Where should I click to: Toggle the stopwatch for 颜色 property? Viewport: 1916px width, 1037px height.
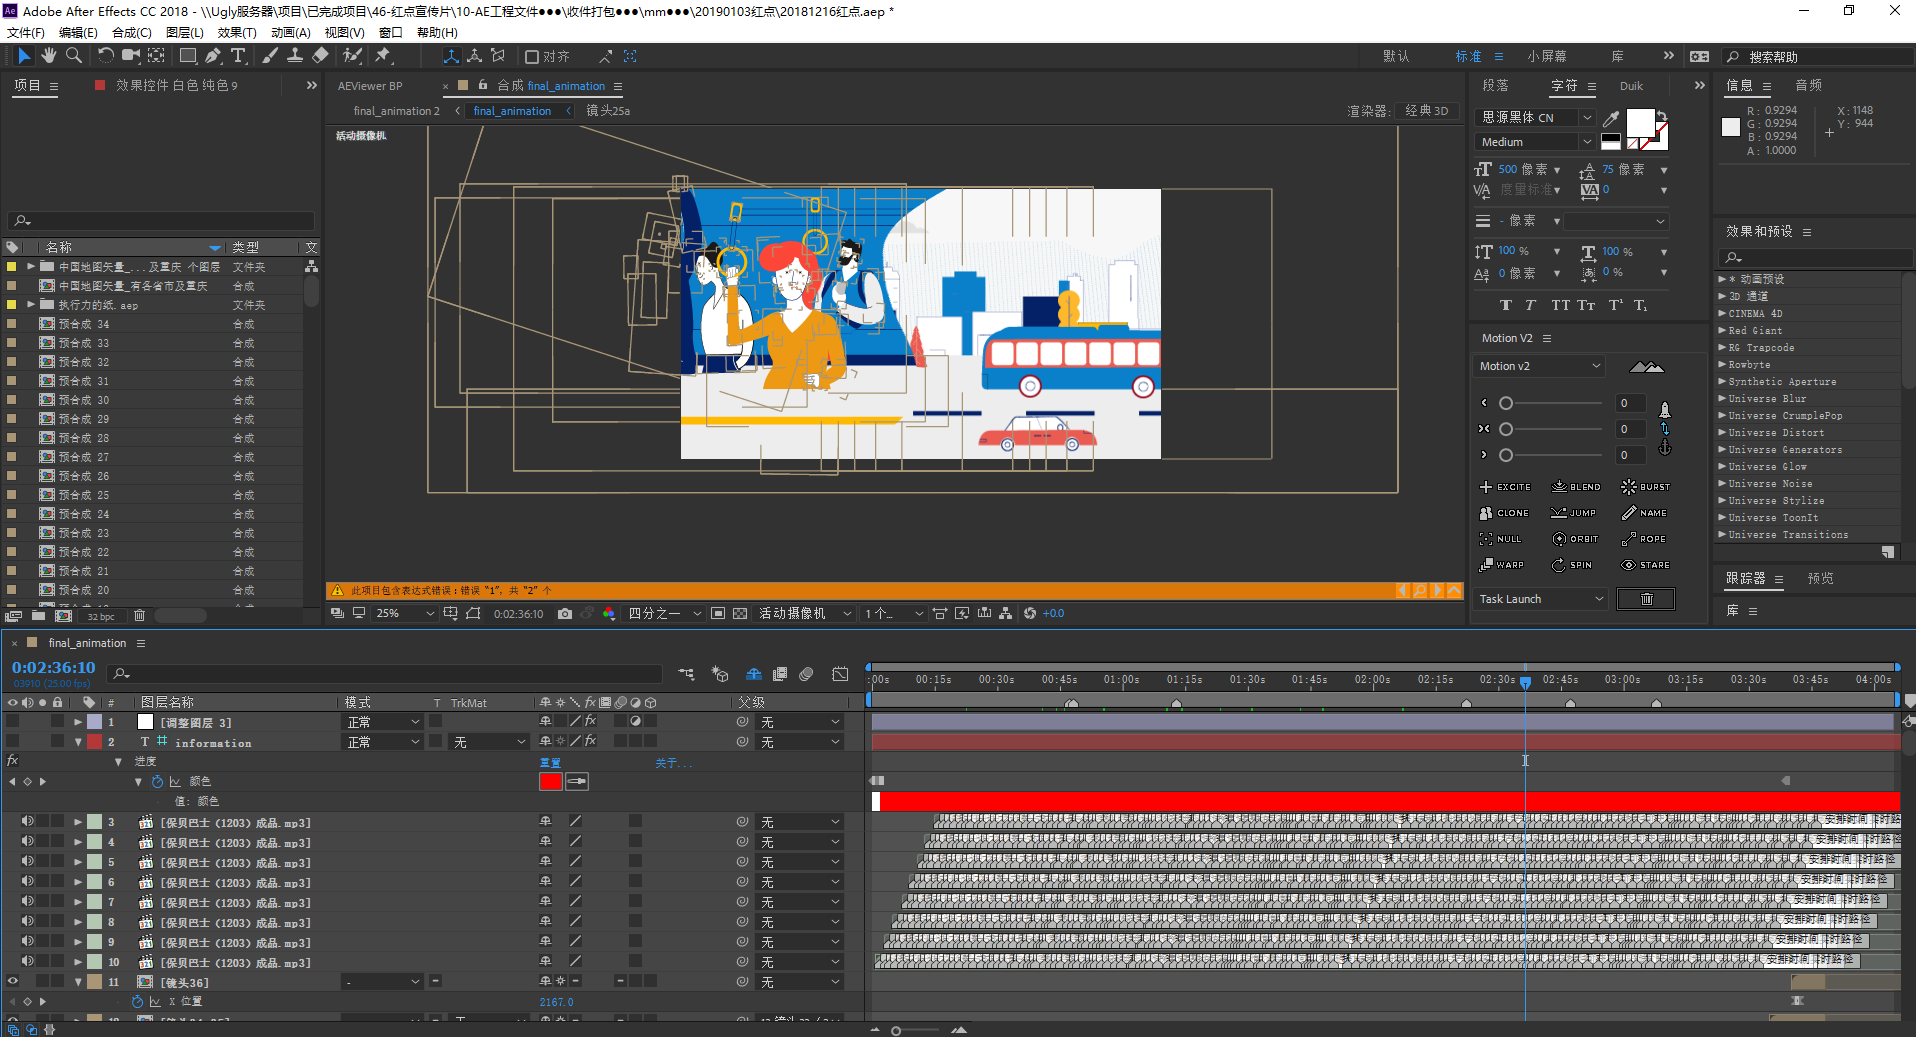tap(157, 782)
